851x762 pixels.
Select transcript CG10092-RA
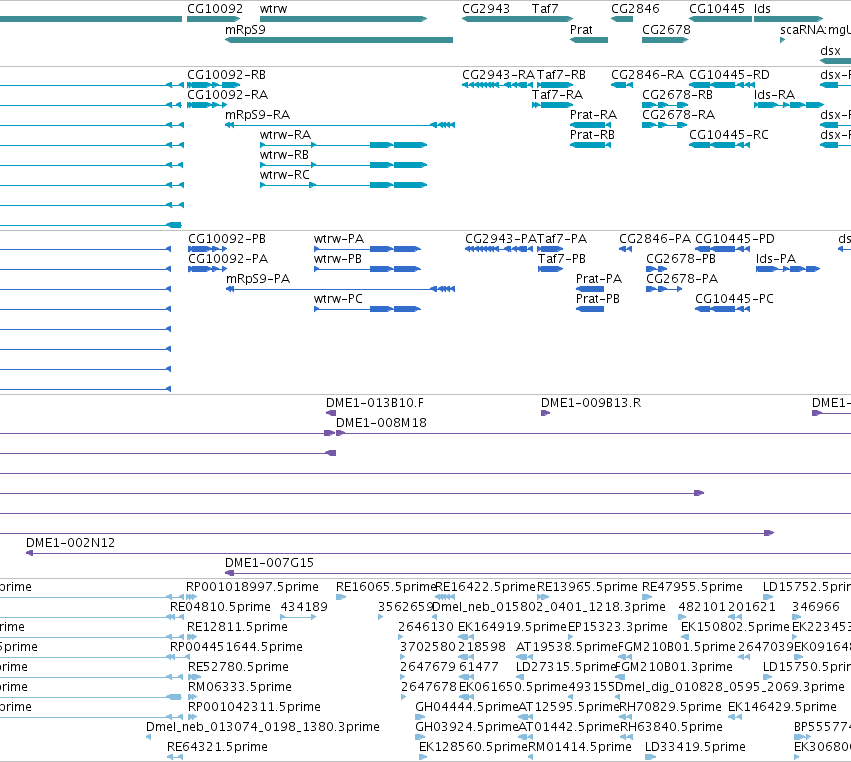pos(227,95)
